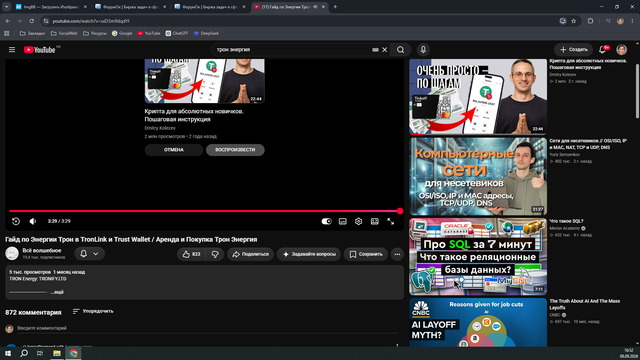Reload the page
This screenshot has width=640, height=360.
(x=31, y=21)
